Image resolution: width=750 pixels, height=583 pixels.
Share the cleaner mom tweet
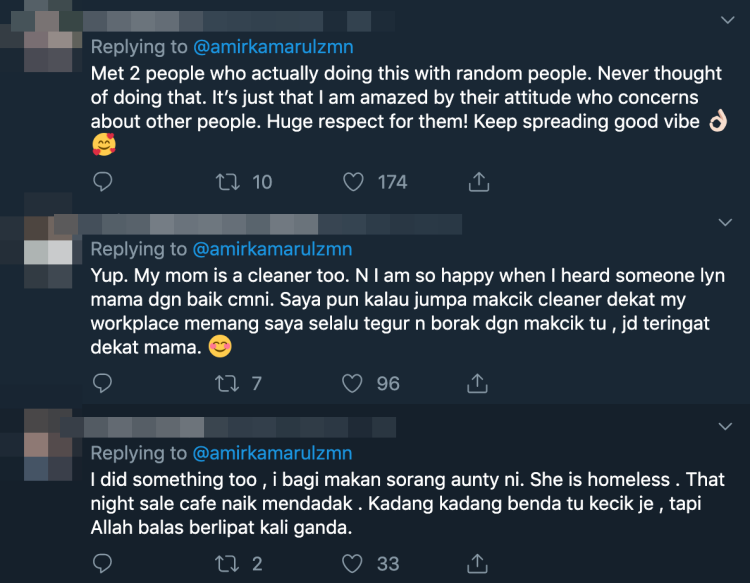(478, 383)
